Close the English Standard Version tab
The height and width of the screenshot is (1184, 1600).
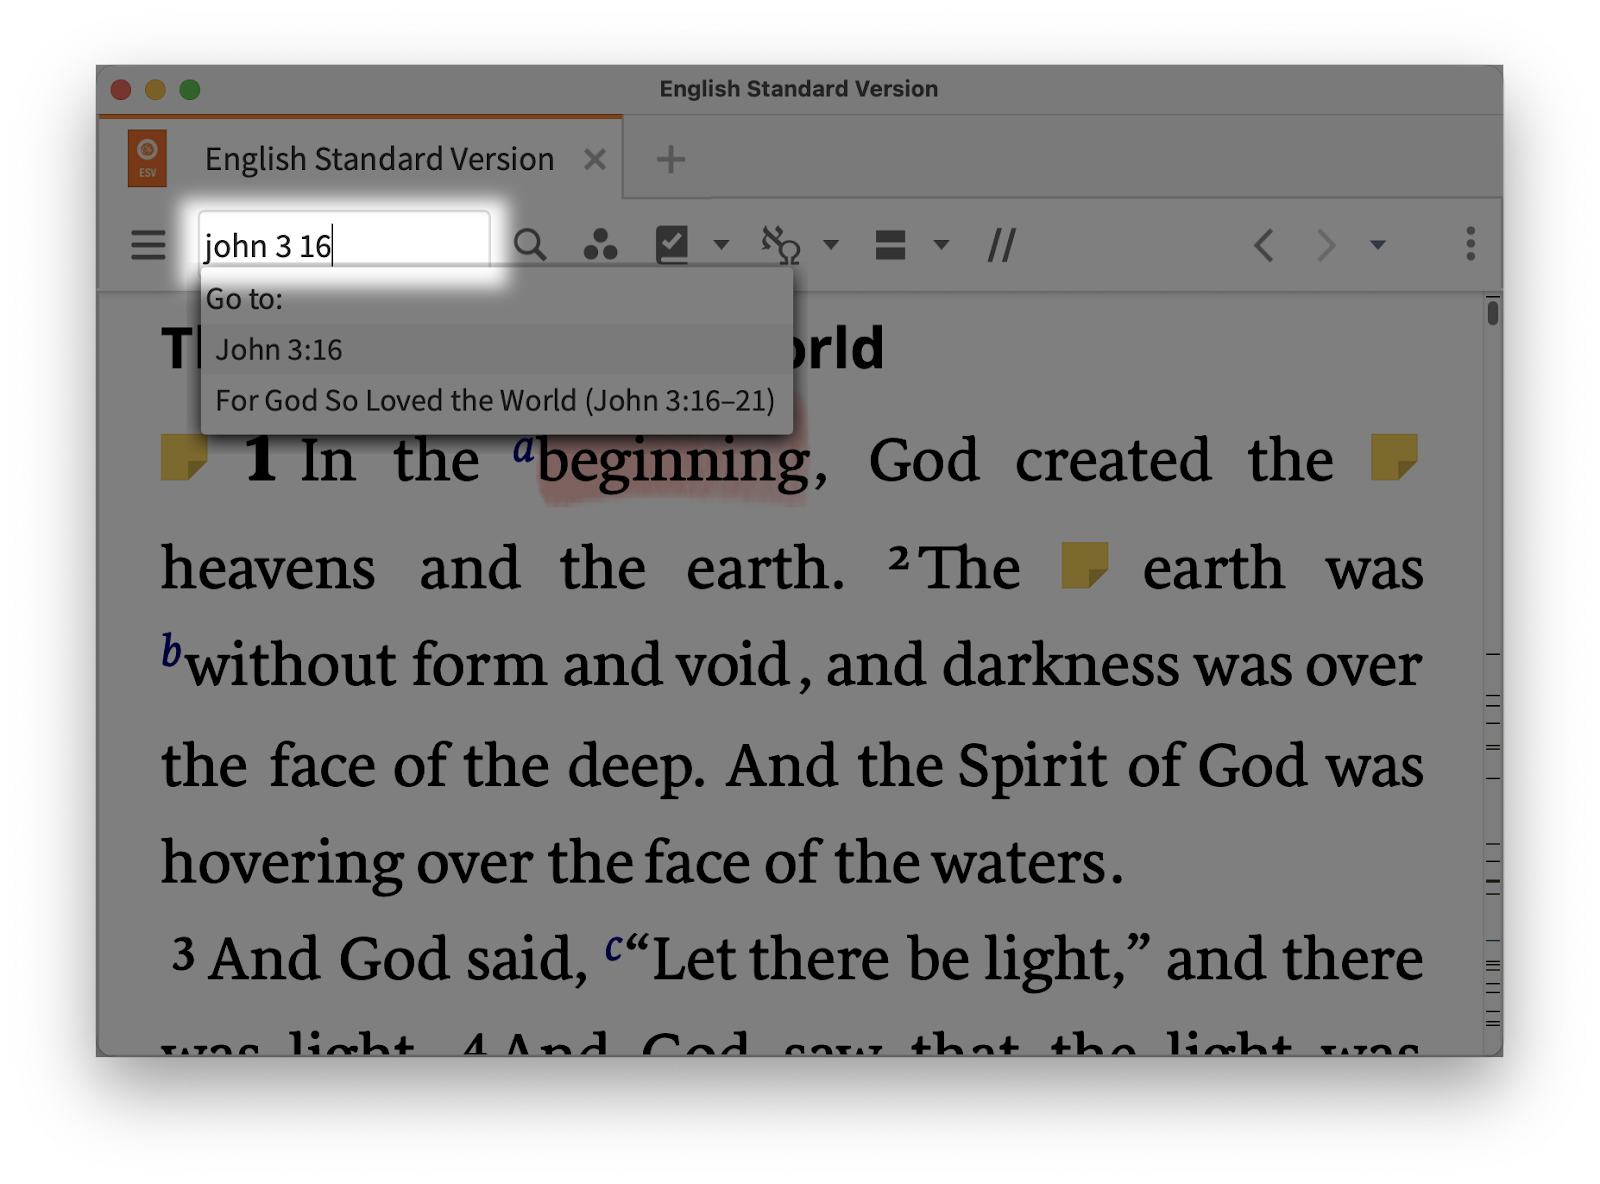tap(595, 160)
